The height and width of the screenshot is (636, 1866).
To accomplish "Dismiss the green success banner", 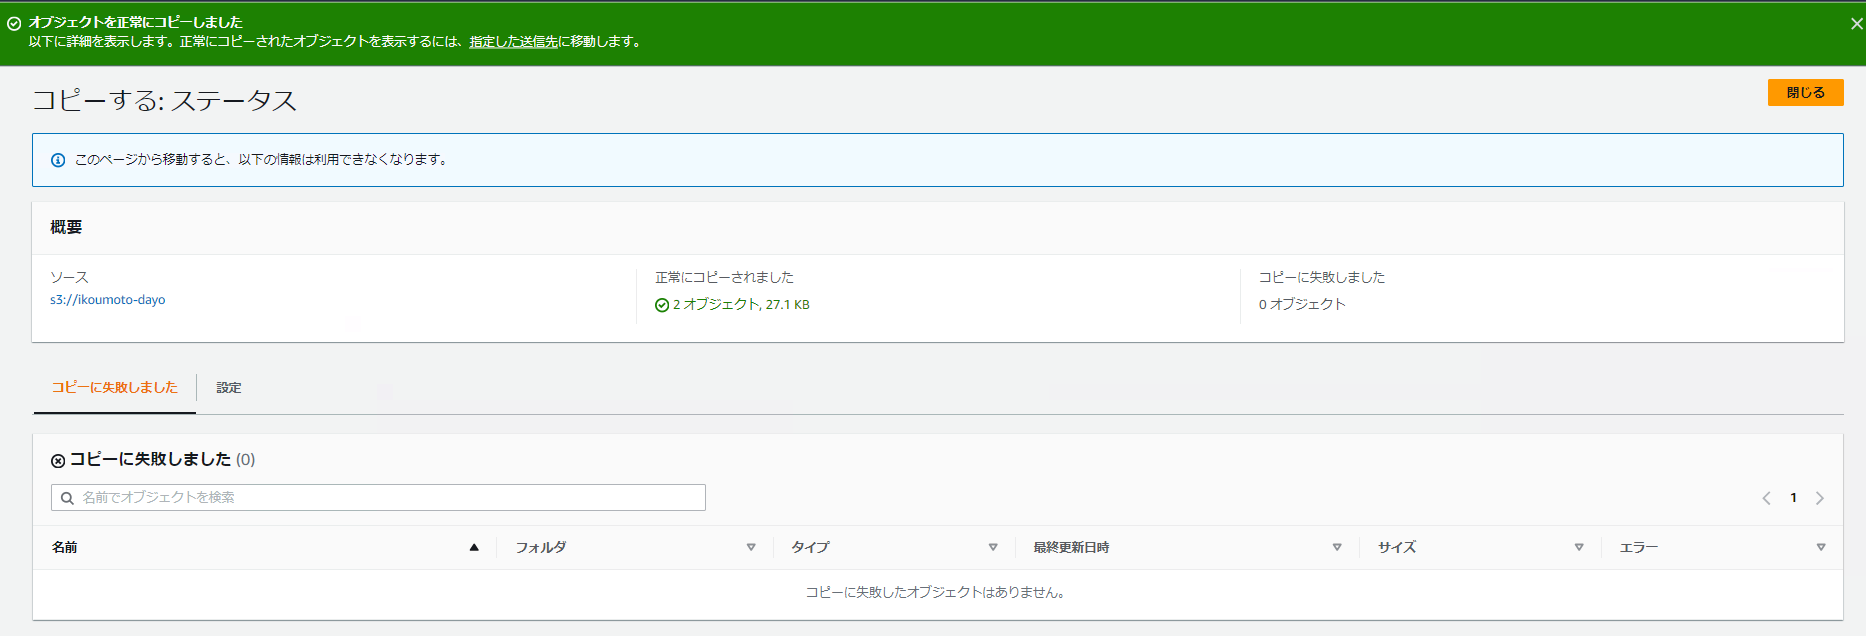I will 1856,24.
